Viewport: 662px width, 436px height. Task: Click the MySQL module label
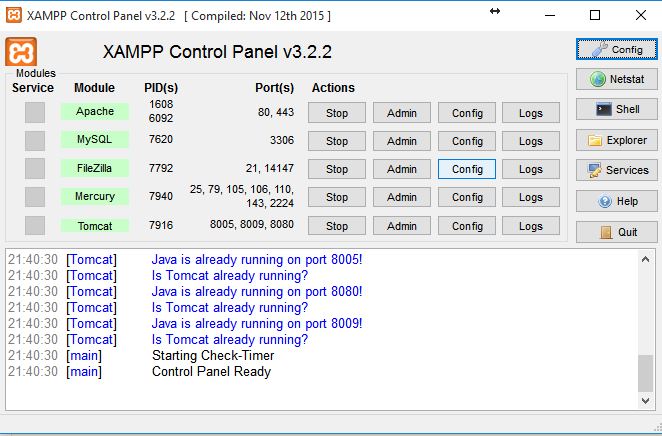point(95,139)
